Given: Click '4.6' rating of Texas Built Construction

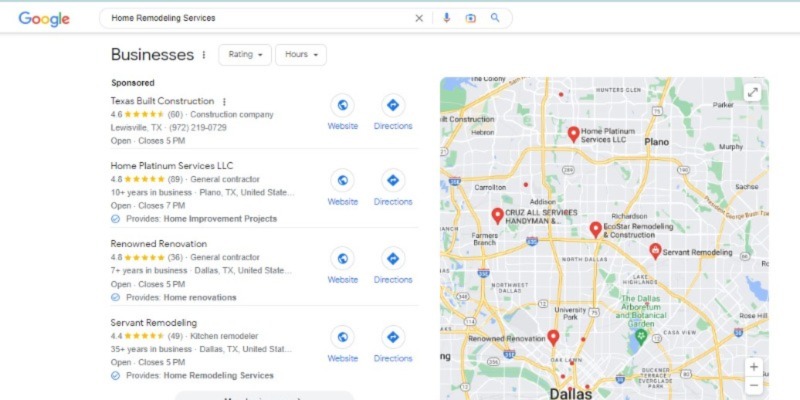Looking at the screenshot, I should [x=116, y=115].
